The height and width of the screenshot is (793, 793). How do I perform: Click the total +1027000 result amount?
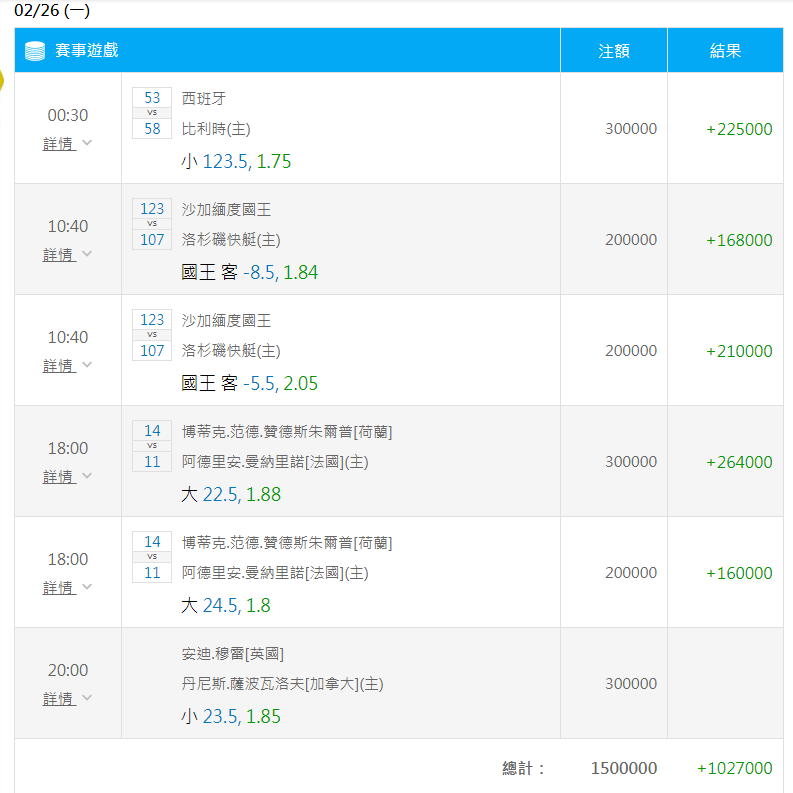point(734,768)
